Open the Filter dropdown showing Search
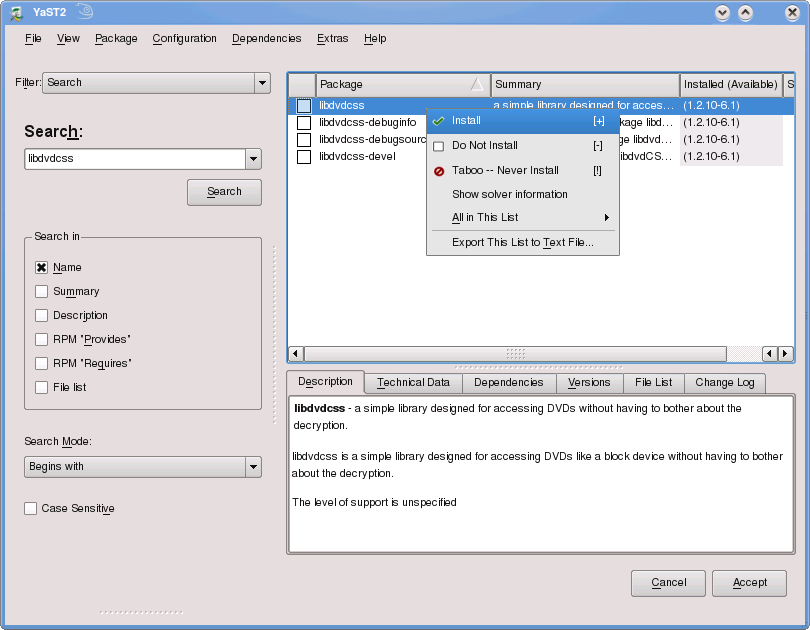 156,83
